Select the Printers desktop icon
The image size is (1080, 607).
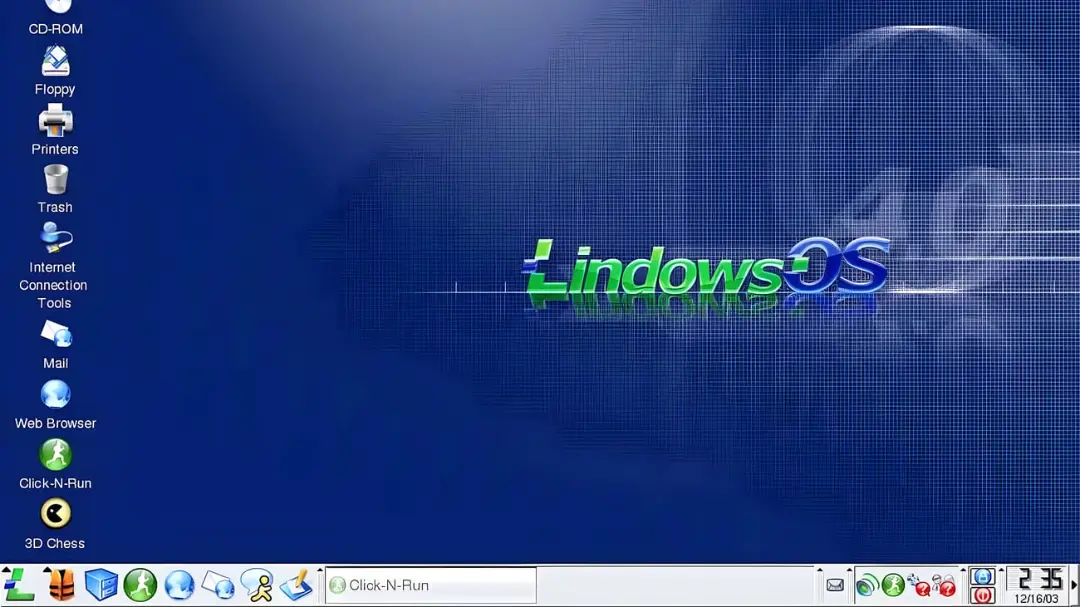pos(55,130)
